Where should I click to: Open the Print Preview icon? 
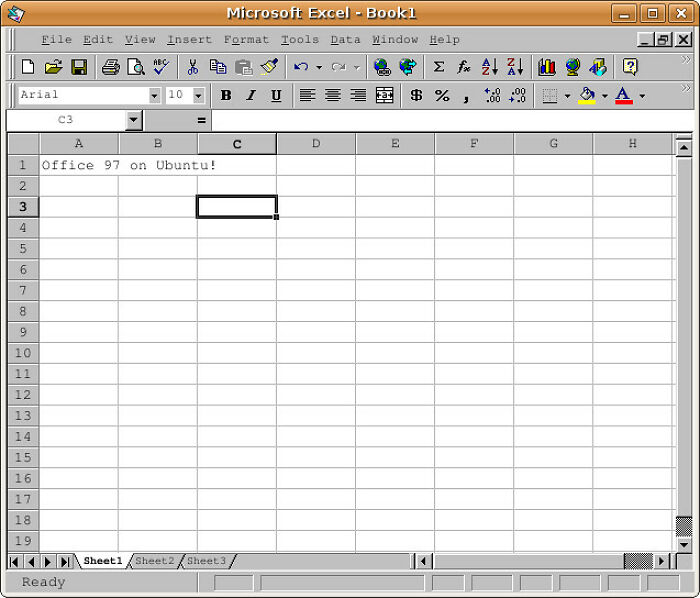click(x=135, y=67)
